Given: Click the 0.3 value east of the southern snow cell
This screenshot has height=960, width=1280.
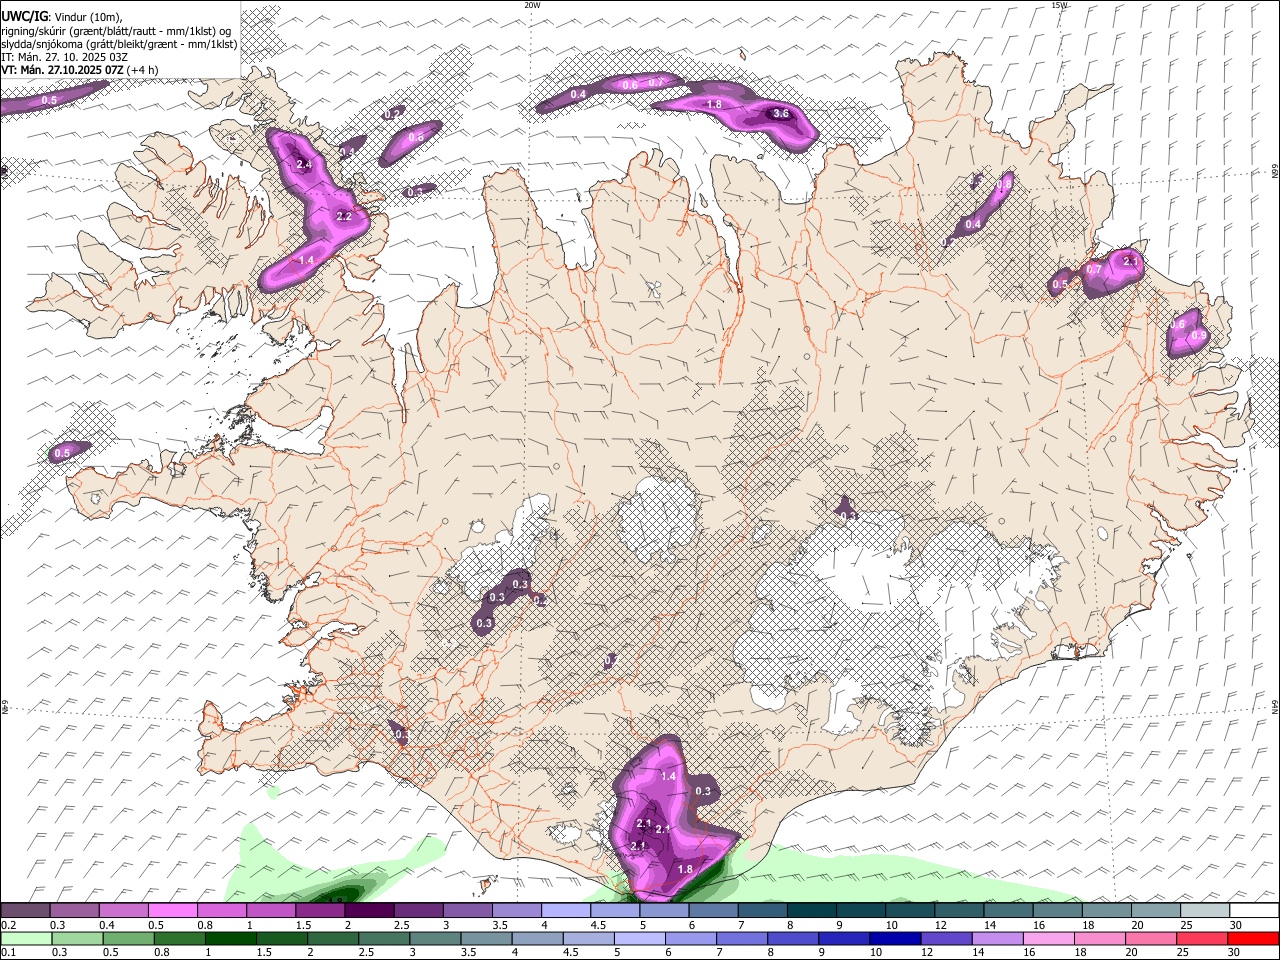Looking at the screenshot, I should (703, 791).
